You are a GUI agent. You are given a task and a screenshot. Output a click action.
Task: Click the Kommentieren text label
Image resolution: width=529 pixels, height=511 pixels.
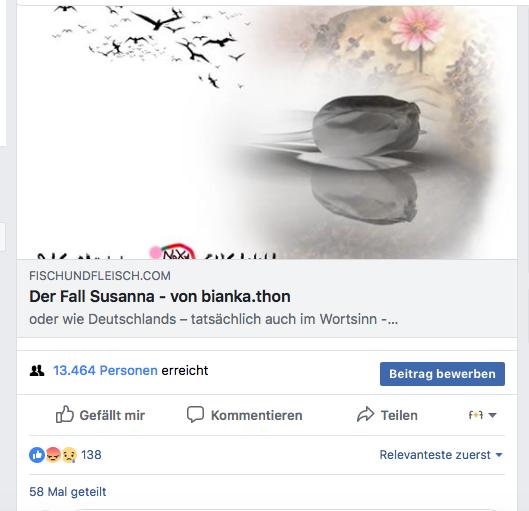point(257,415)
